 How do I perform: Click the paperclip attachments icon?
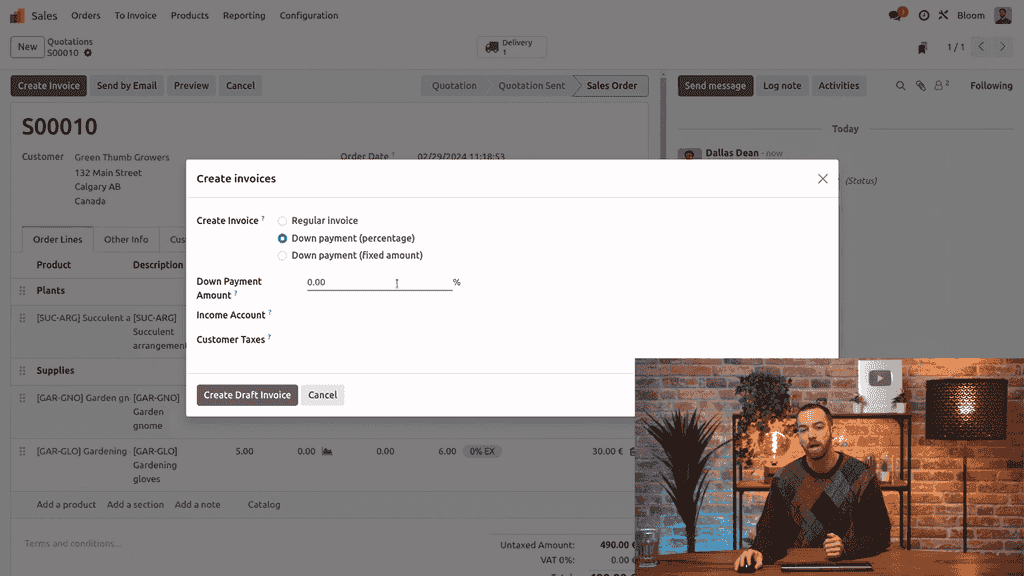(x=920, y=86)
